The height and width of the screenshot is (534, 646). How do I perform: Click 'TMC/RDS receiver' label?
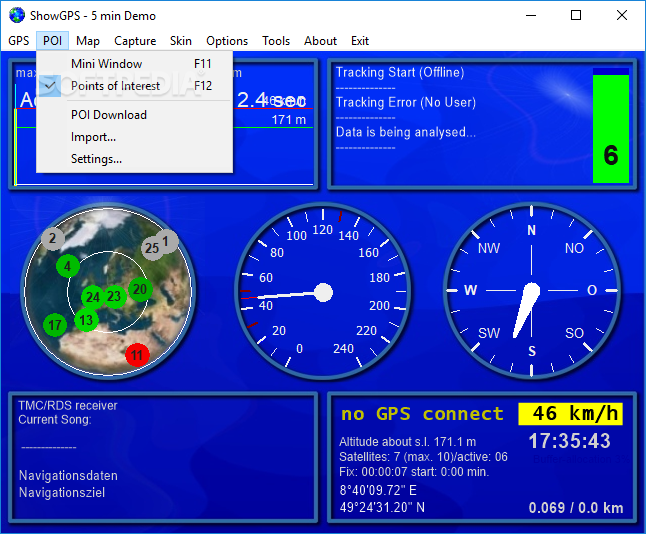(68, 405)
